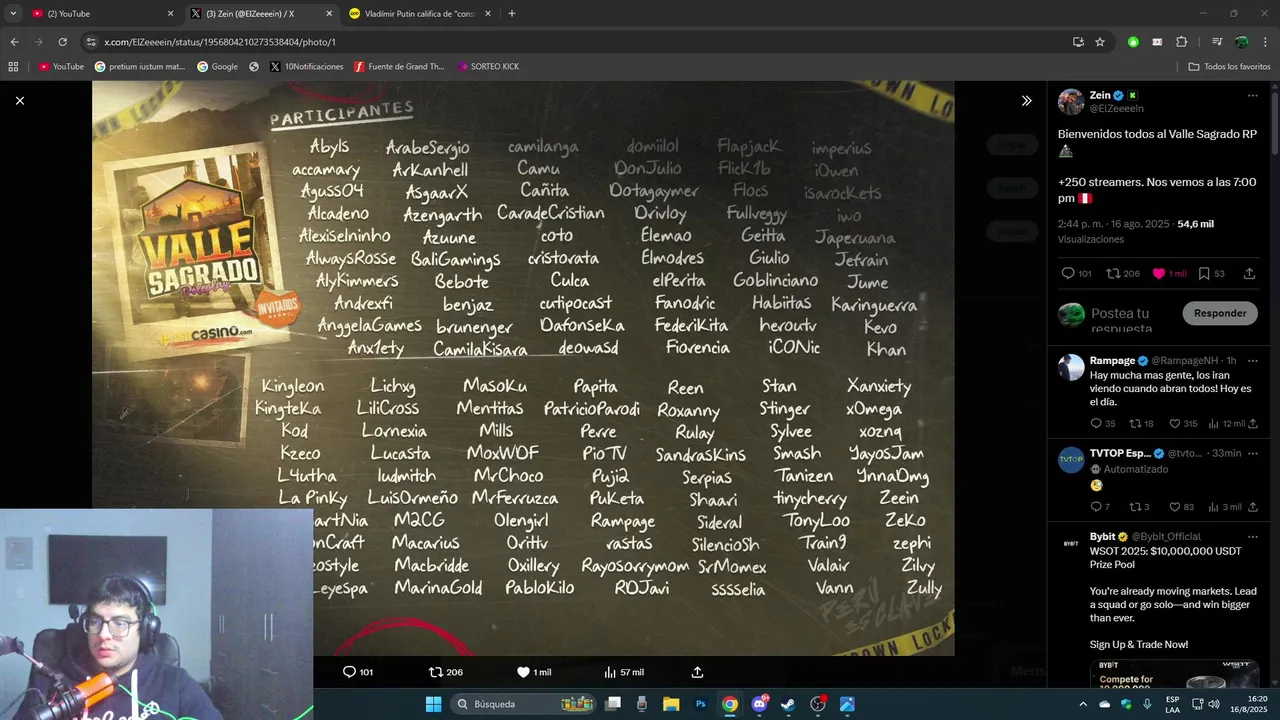Open the Windows Start menu

[433, 704]
